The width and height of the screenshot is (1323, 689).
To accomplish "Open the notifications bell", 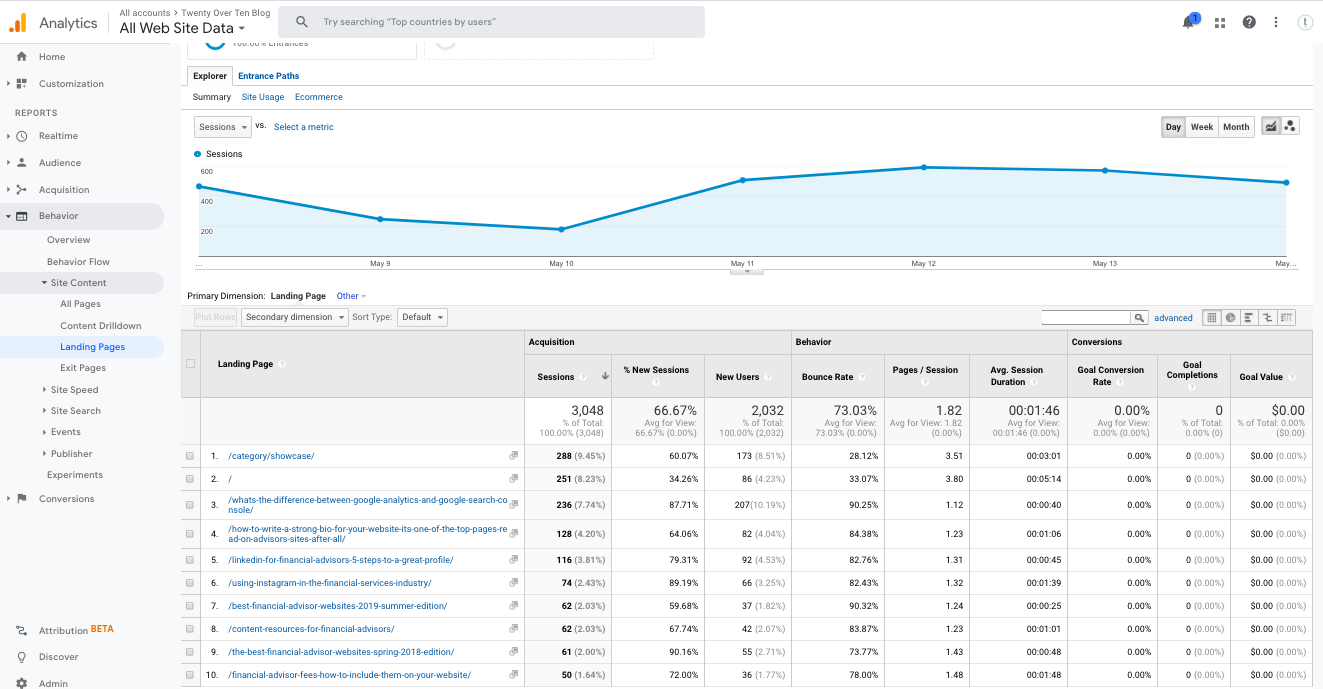I will point(1188,21).
